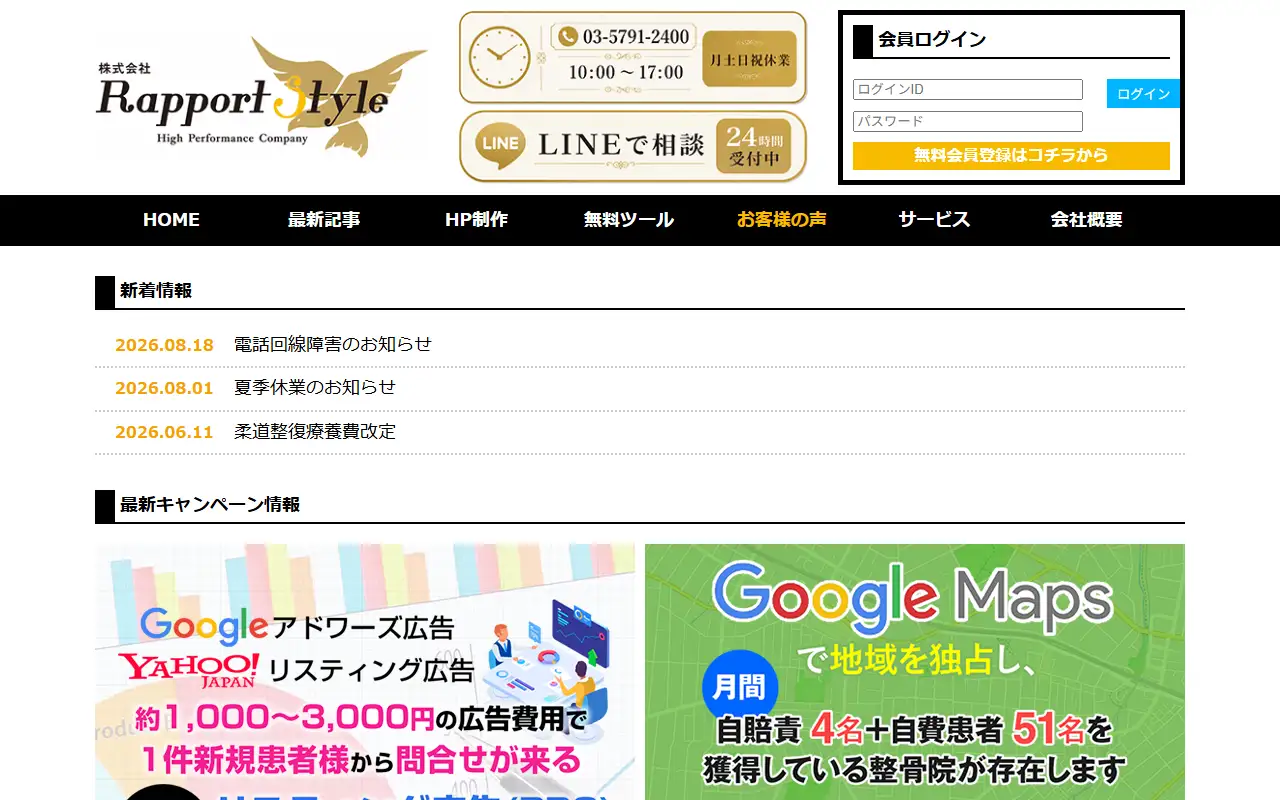The image size is (1280, 800).
Task: Click the blue ログイン button
Action: point(1143,94)
